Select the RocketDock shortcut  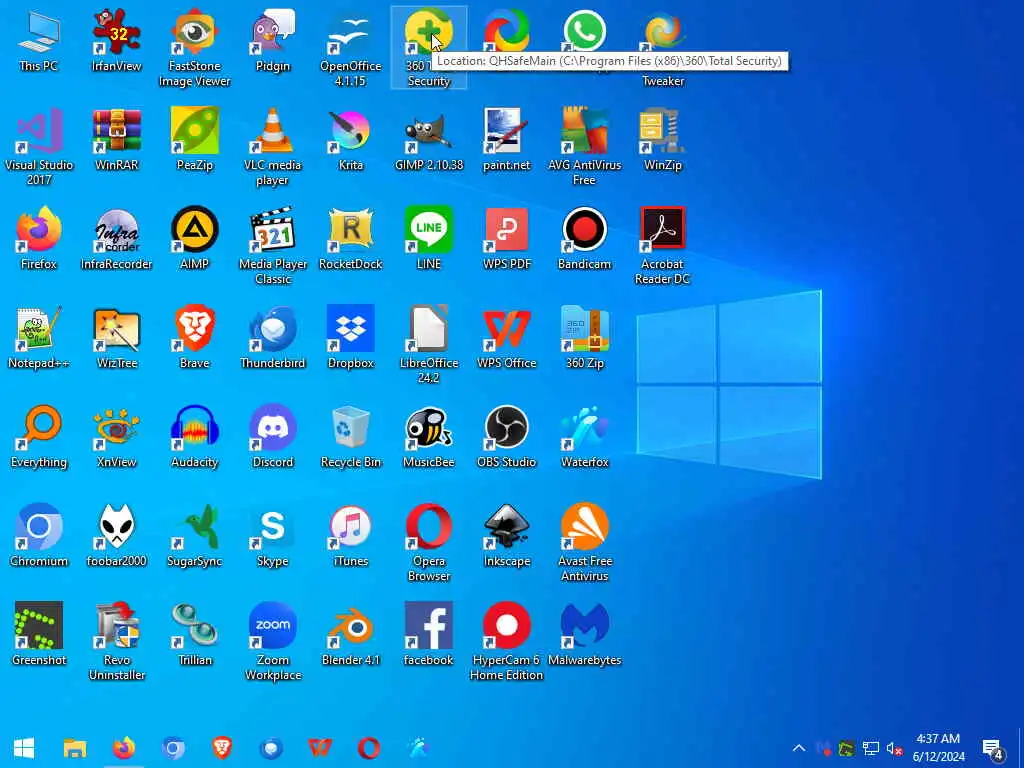point(351,238)
